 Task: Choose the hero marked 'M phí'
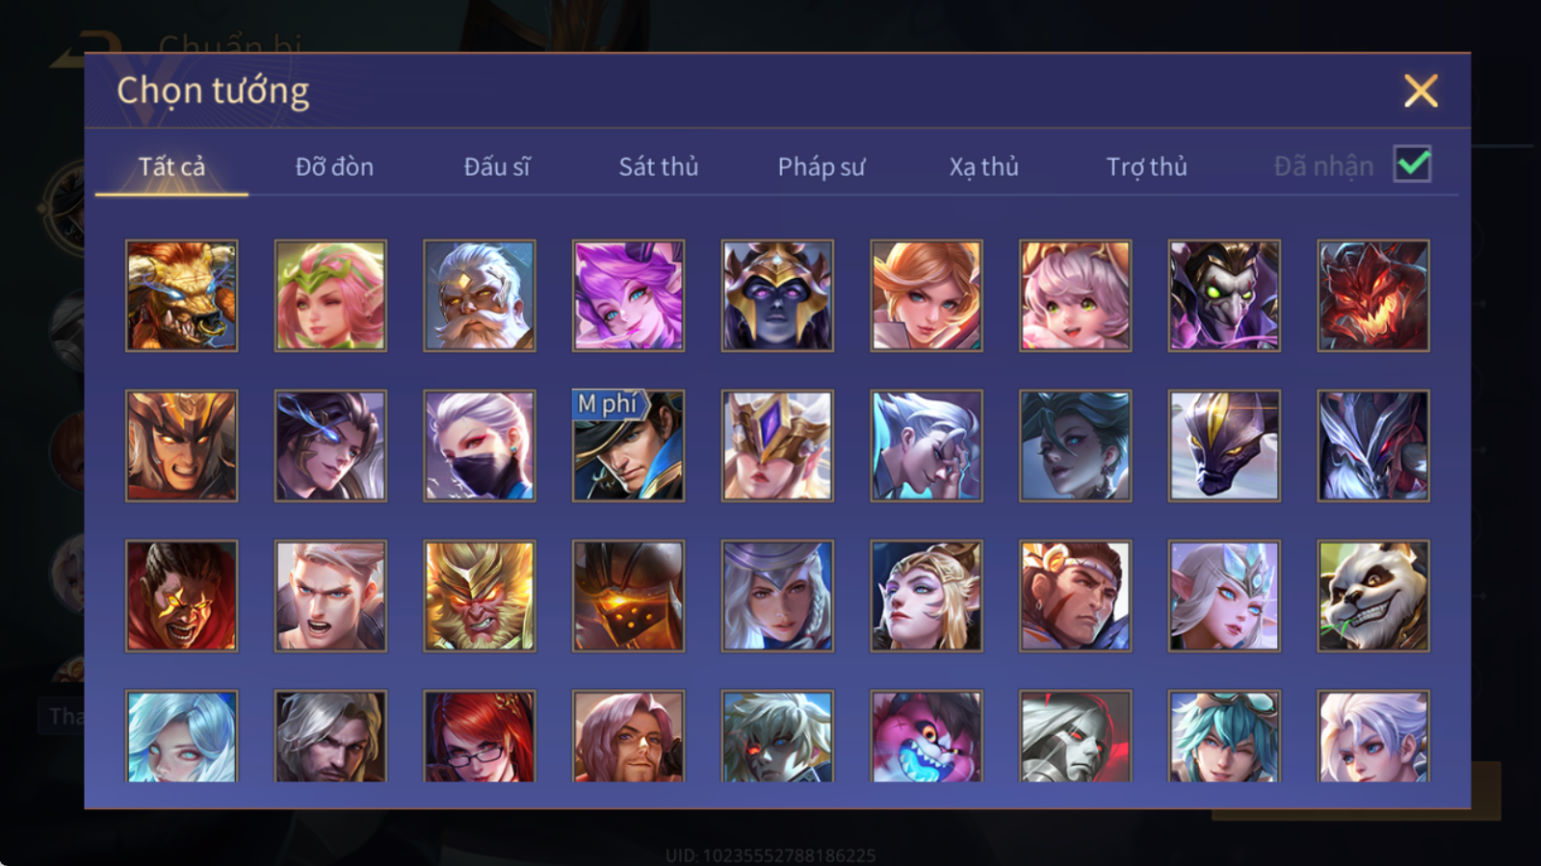click(x=628, y=445)
